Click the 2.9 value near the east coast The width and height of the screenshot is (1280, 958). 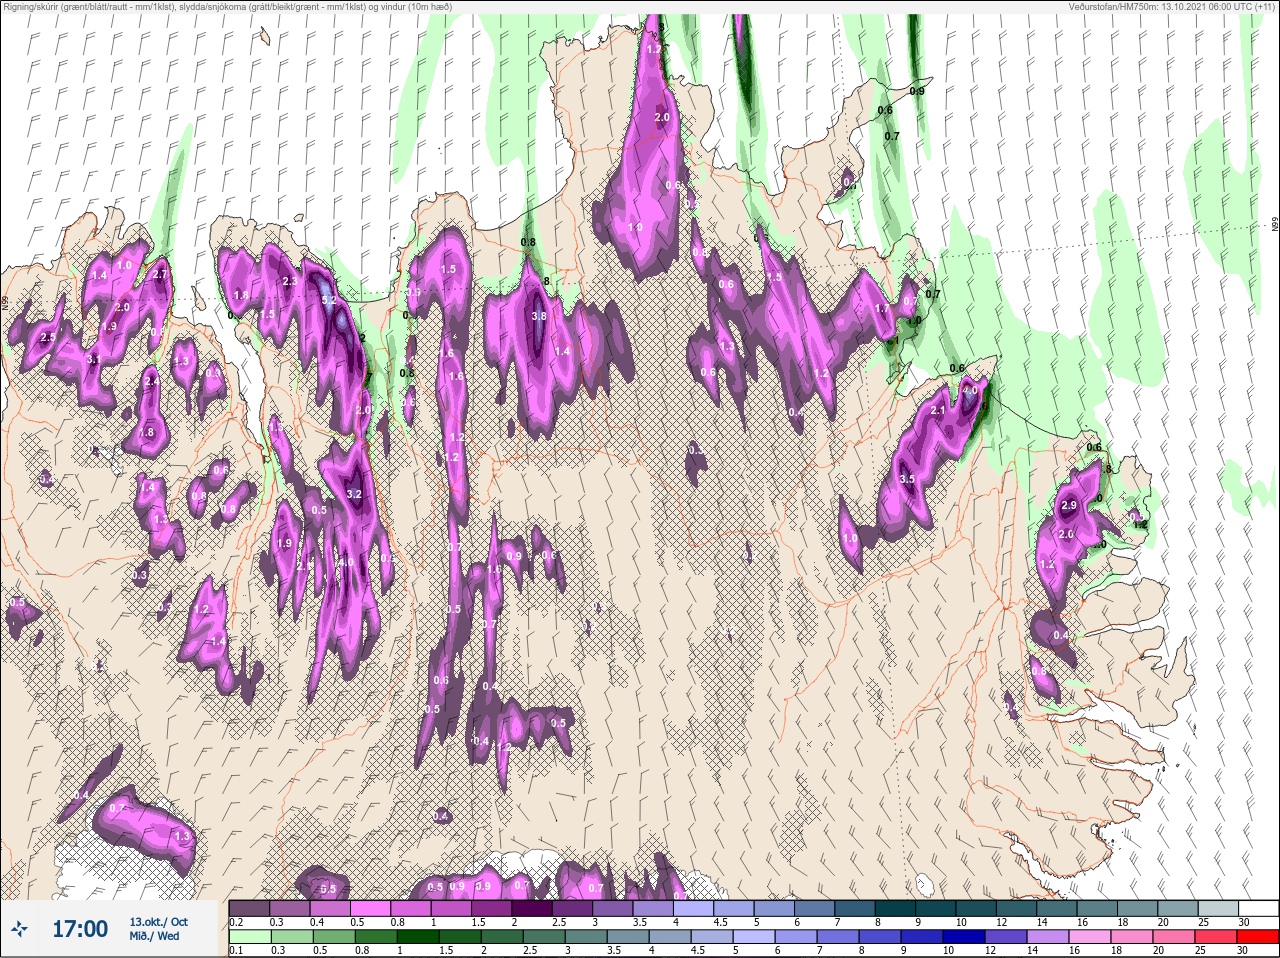coord(1068,506)
